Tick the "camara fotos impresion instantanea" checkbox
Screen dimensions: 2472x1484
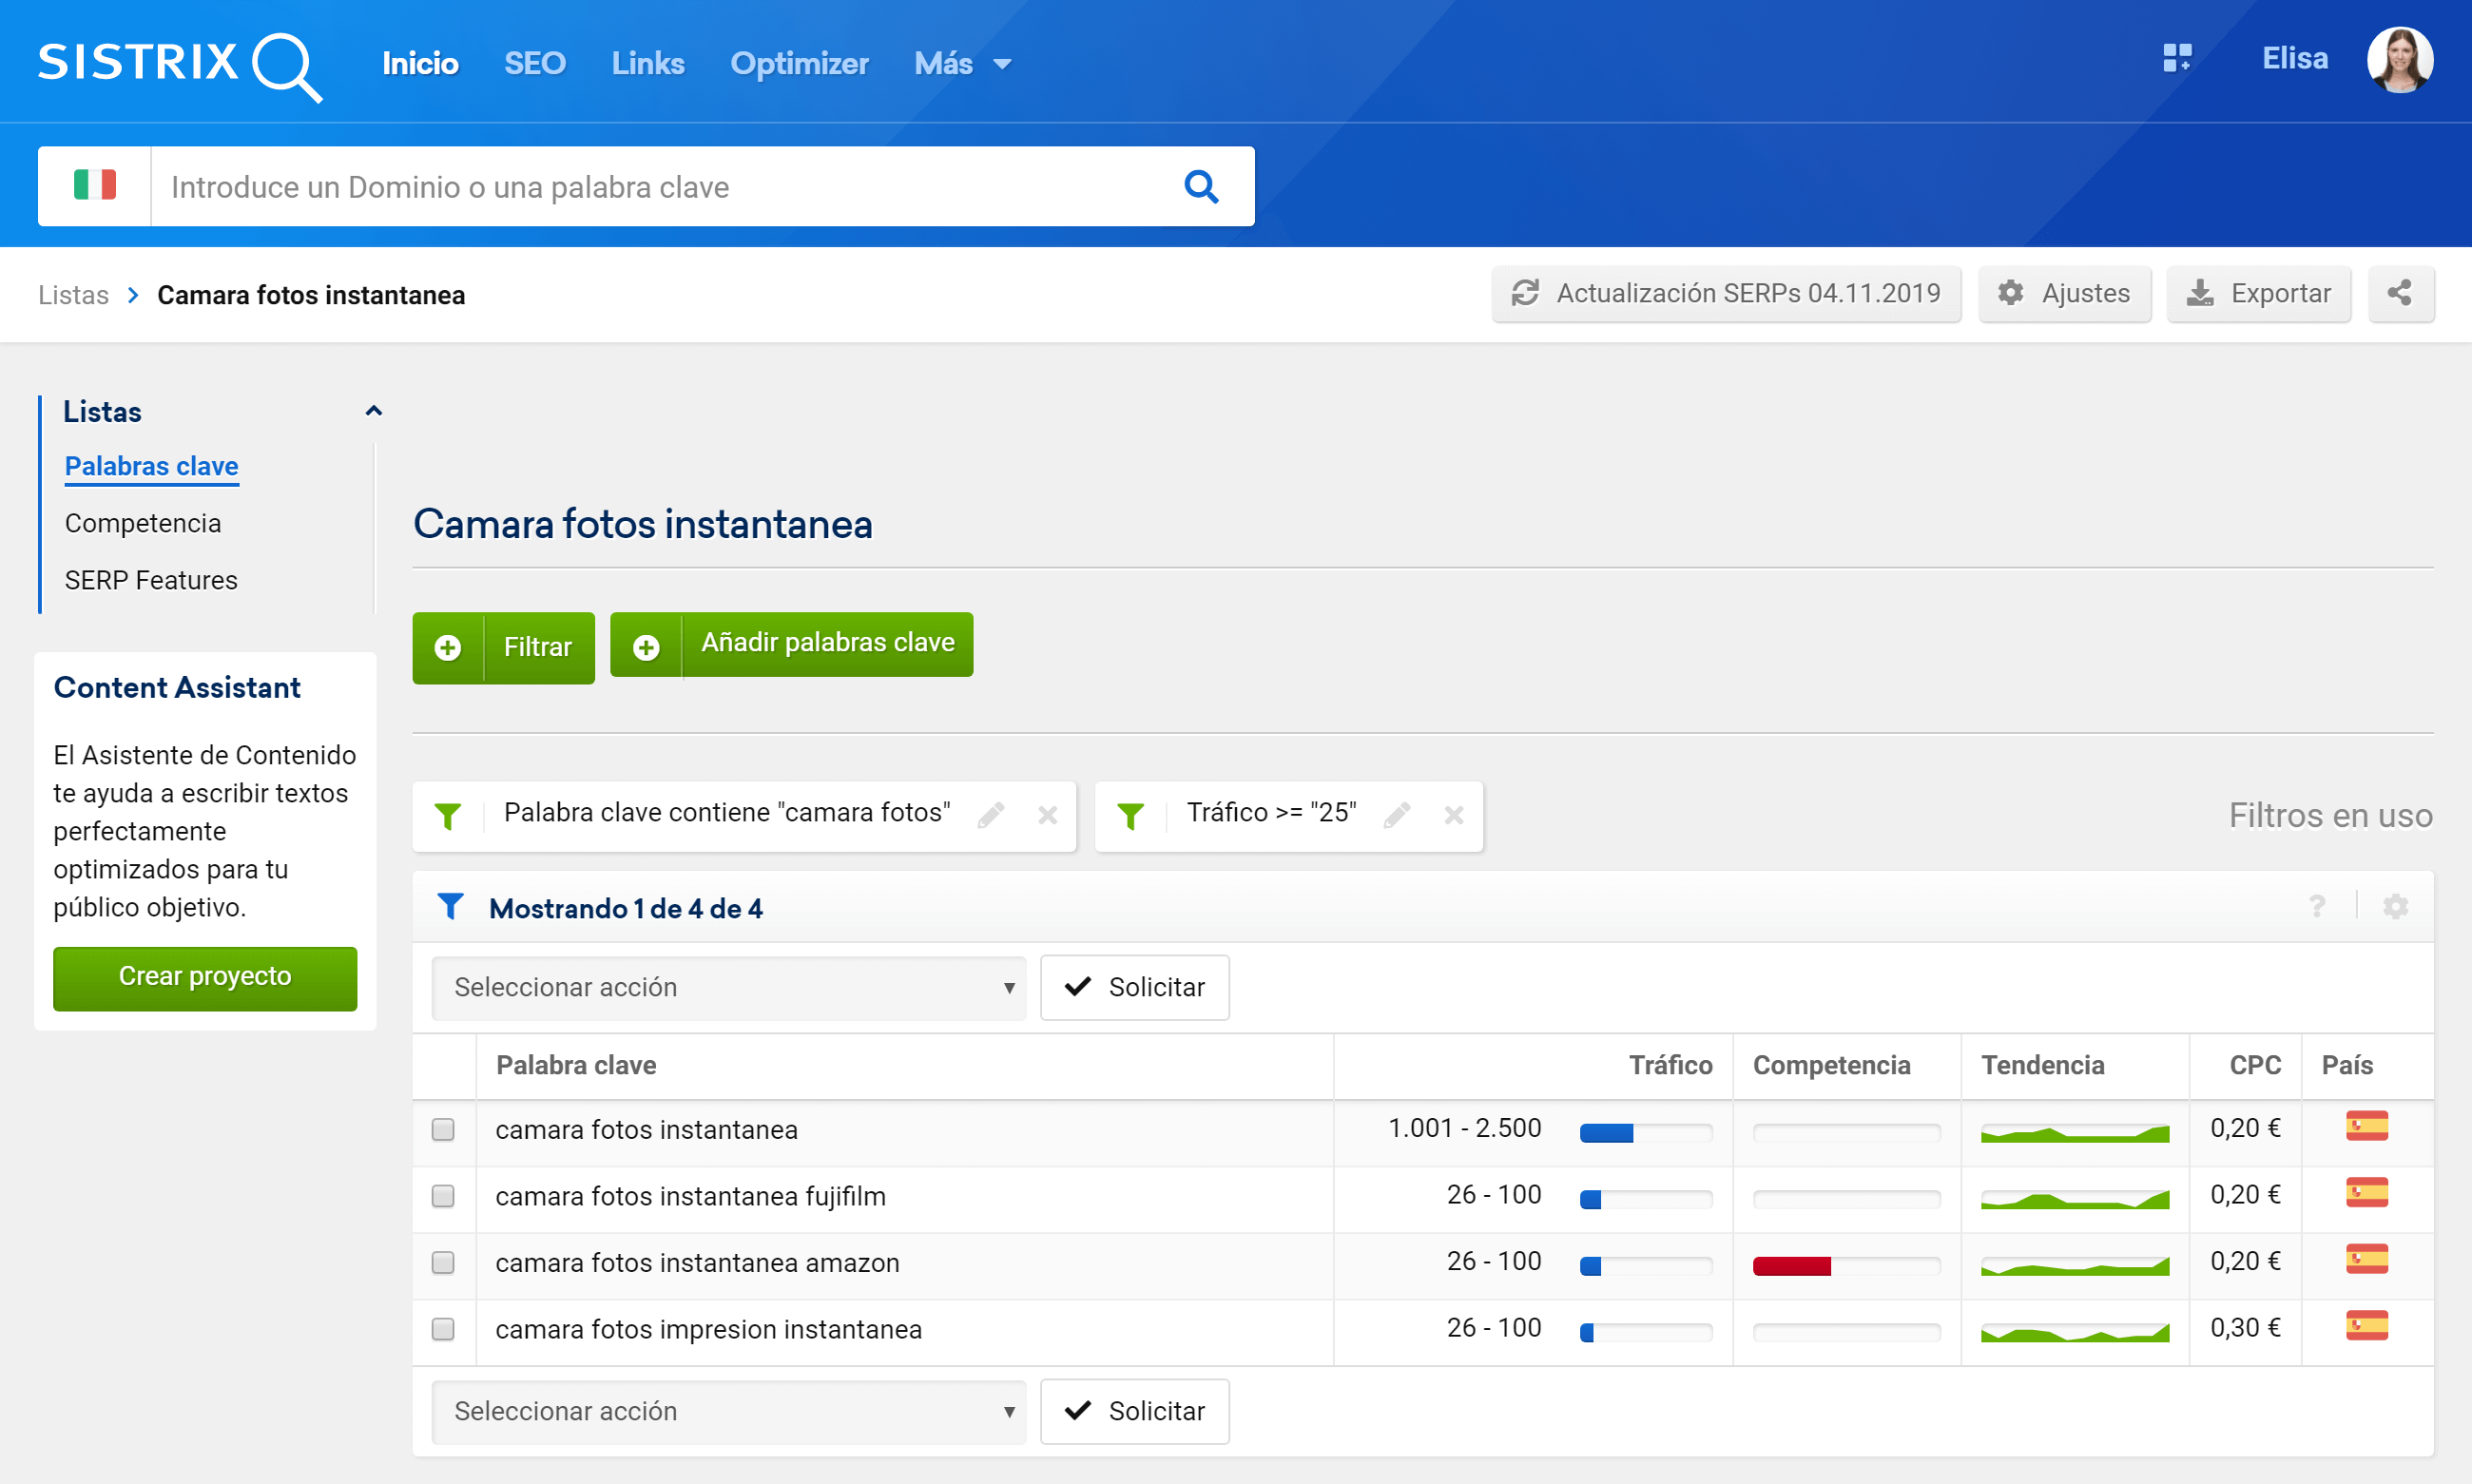443,1329
